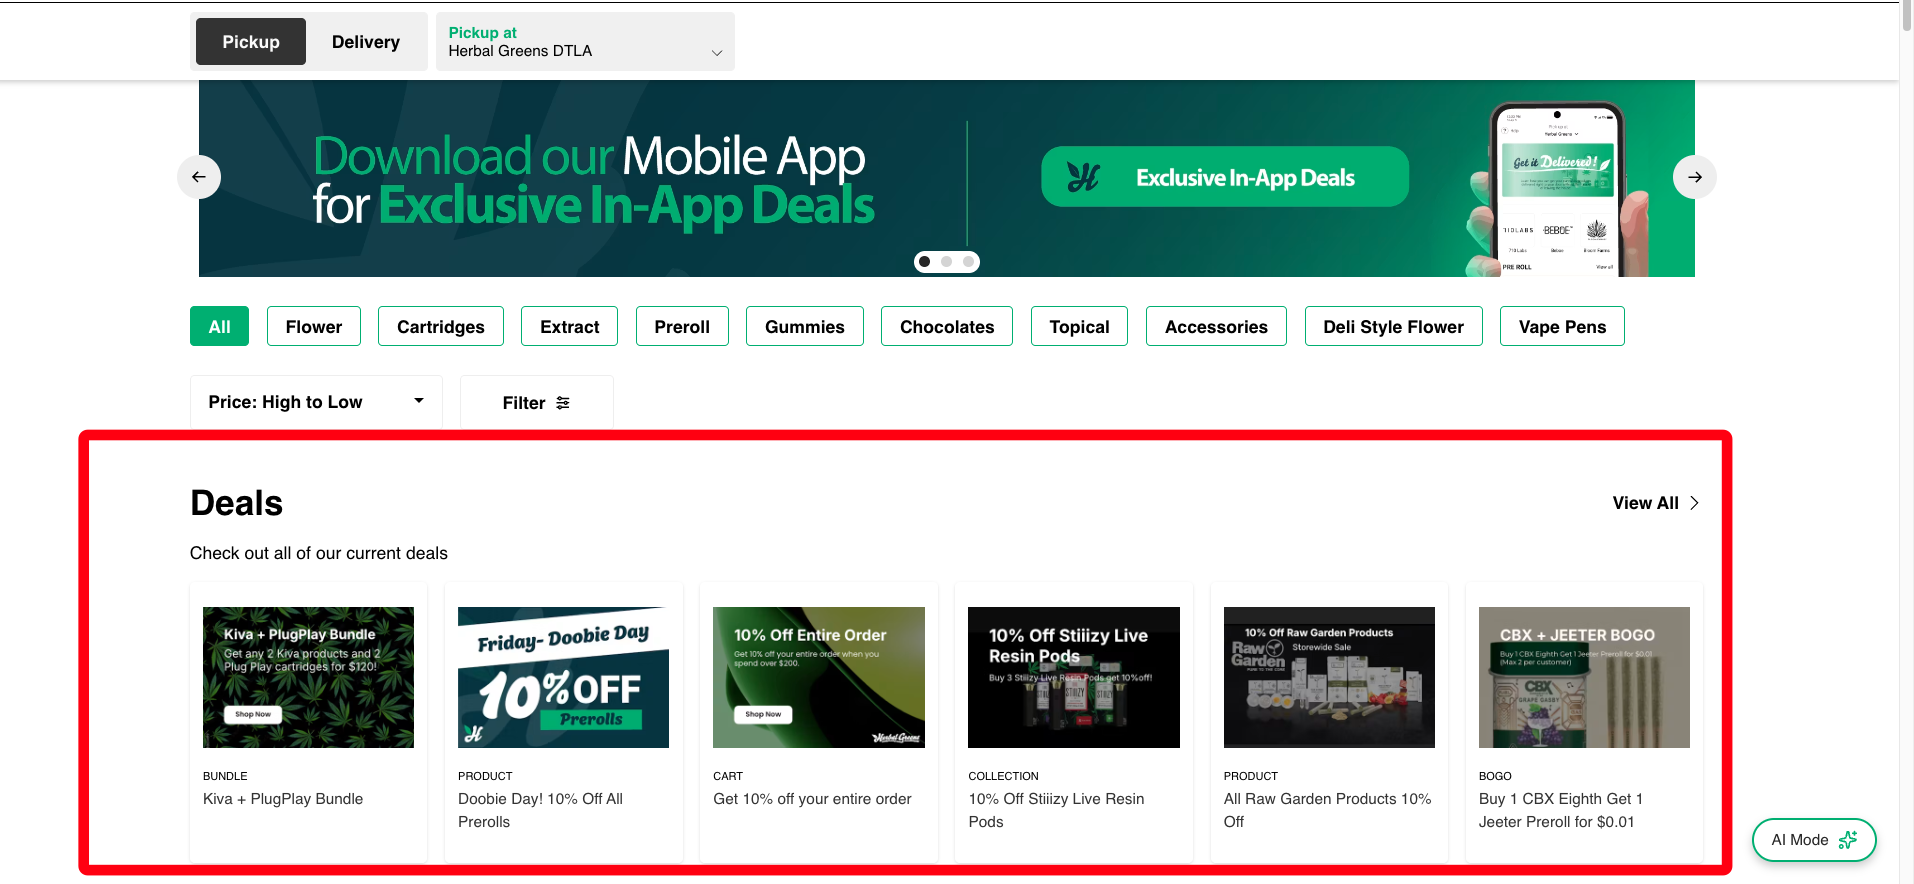Image resolution: width=1914 pixels, height=884 pixels.
Task: Advance to the next banner slide
Action: click(1695, 177)
